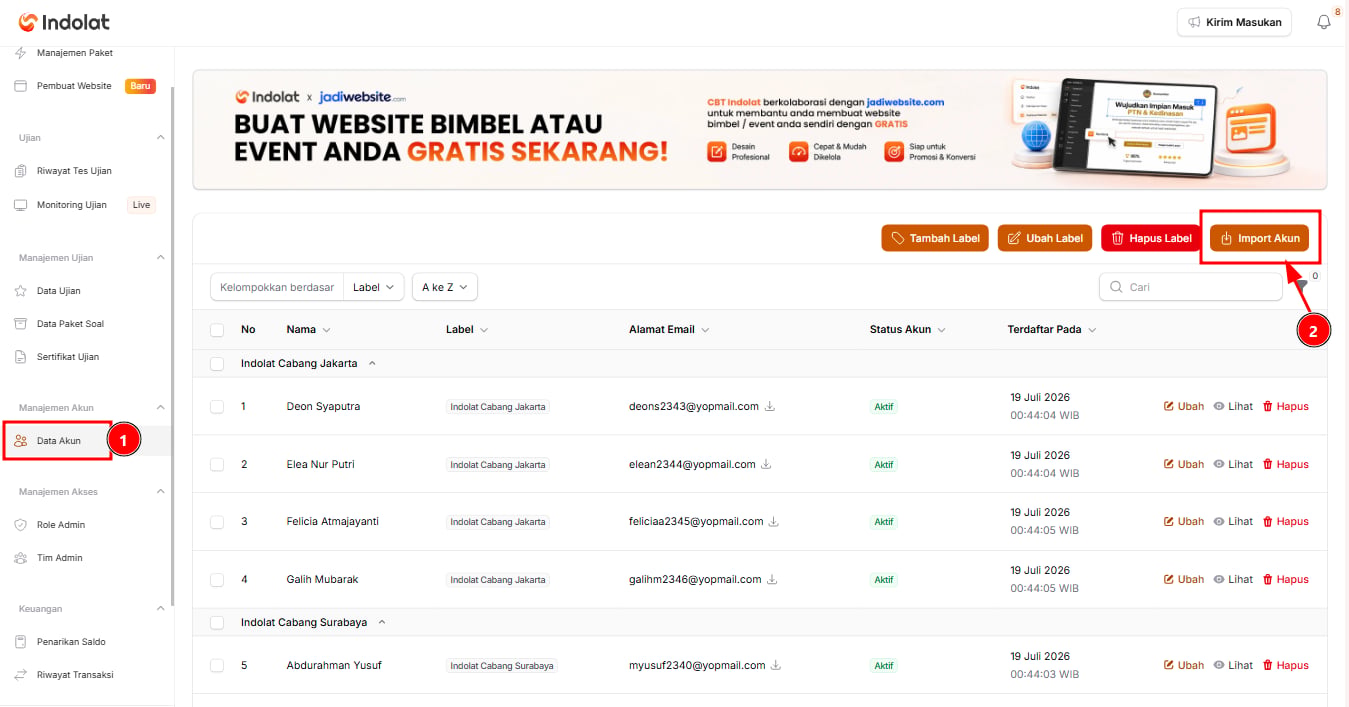Viewport: 1349px width, 707px height.
Task: Click Hapus trash for Elea Nur Putri
Action: pos(1286,464)
